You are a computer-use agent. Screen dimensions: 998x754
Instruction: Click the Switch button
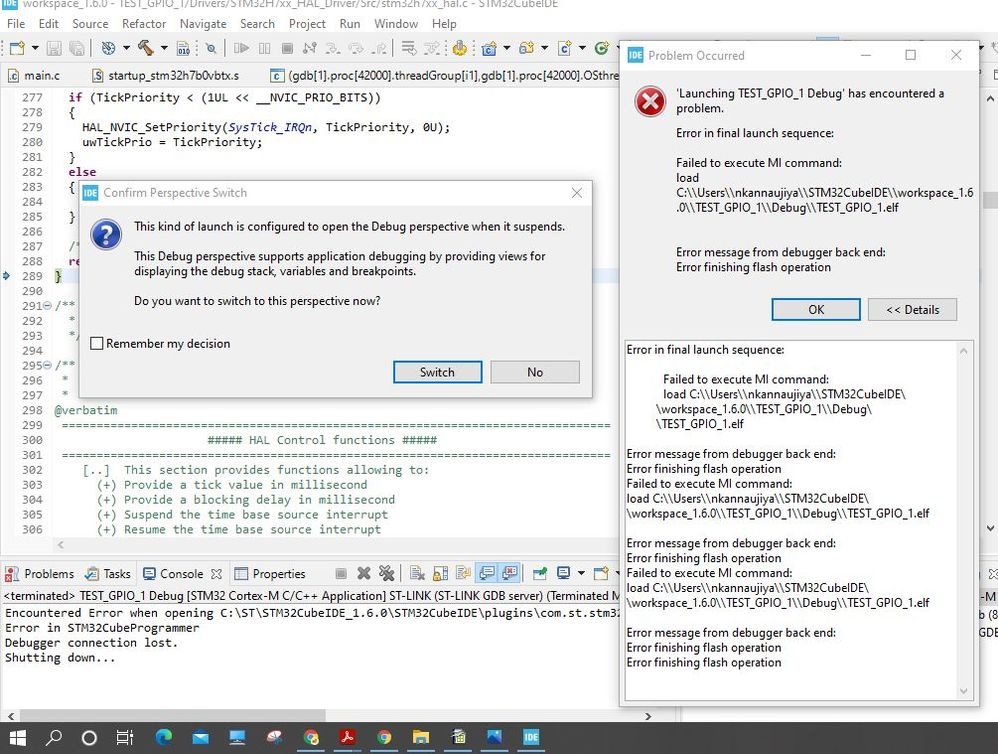pyautogui.click(x=437, y=372)
